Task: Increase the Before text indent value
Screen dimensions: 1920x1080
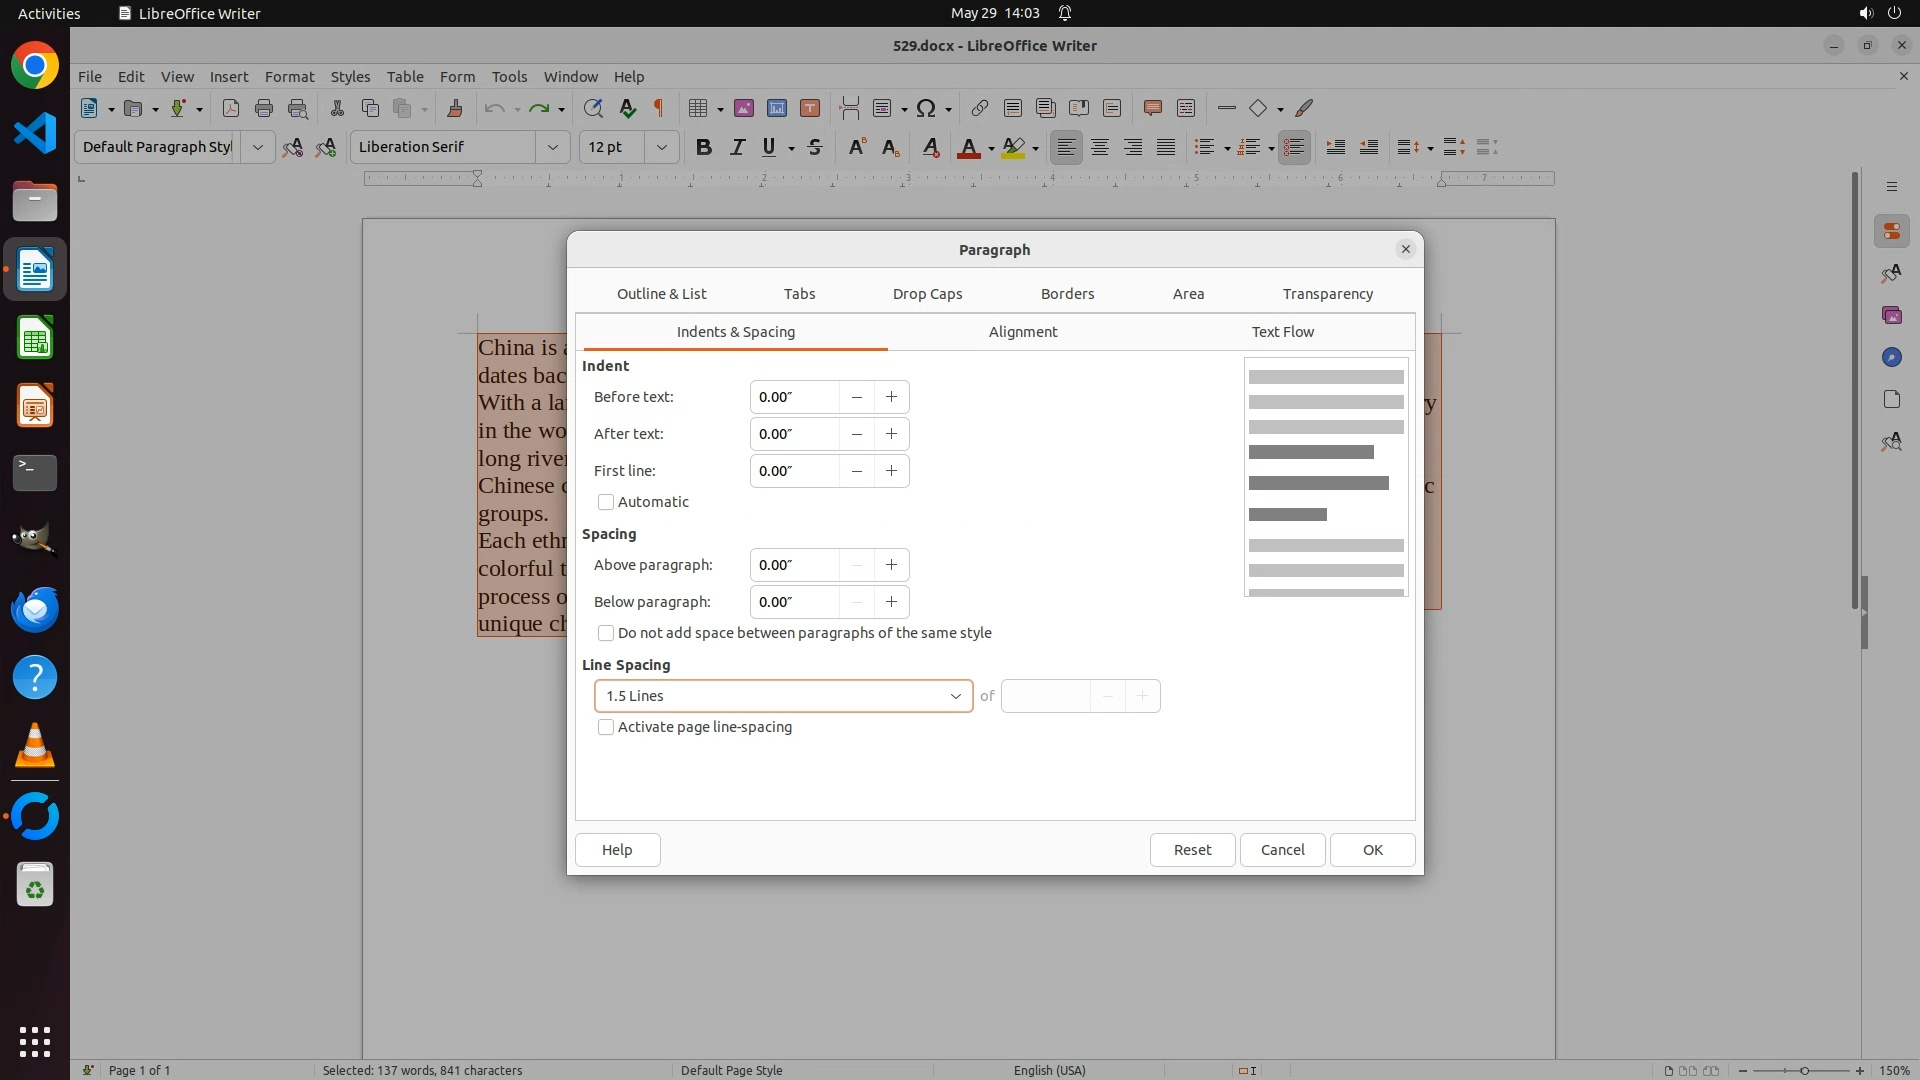Action: pos(891,397)
